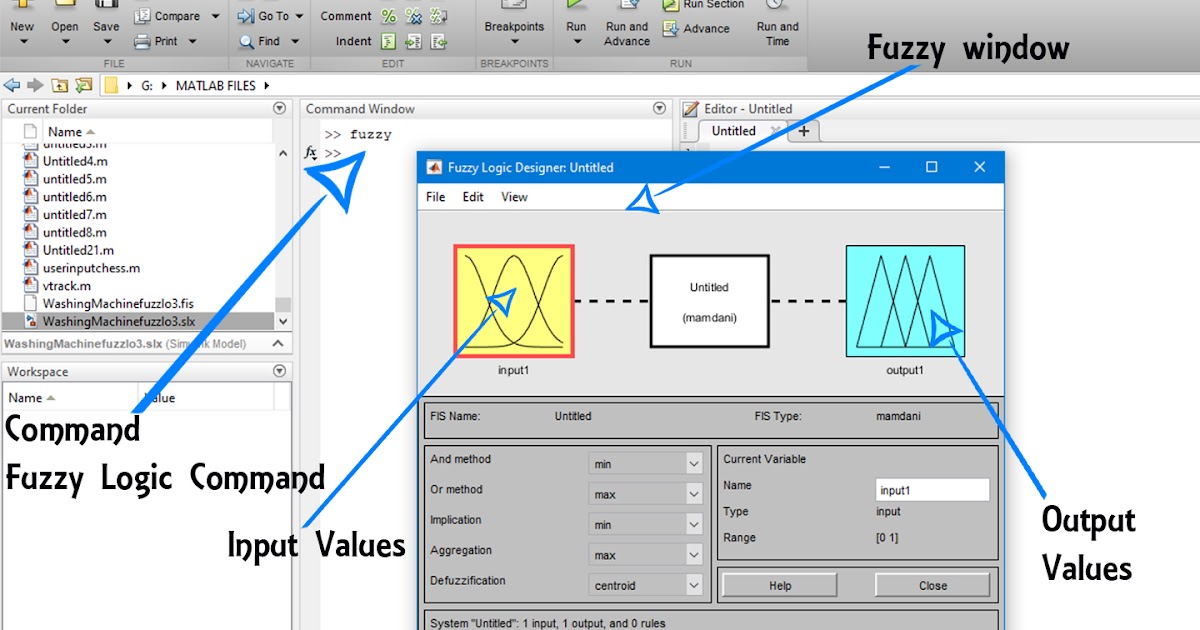Open the Workspace panel actions menu
1200x630 pixels.
point(279,372)
